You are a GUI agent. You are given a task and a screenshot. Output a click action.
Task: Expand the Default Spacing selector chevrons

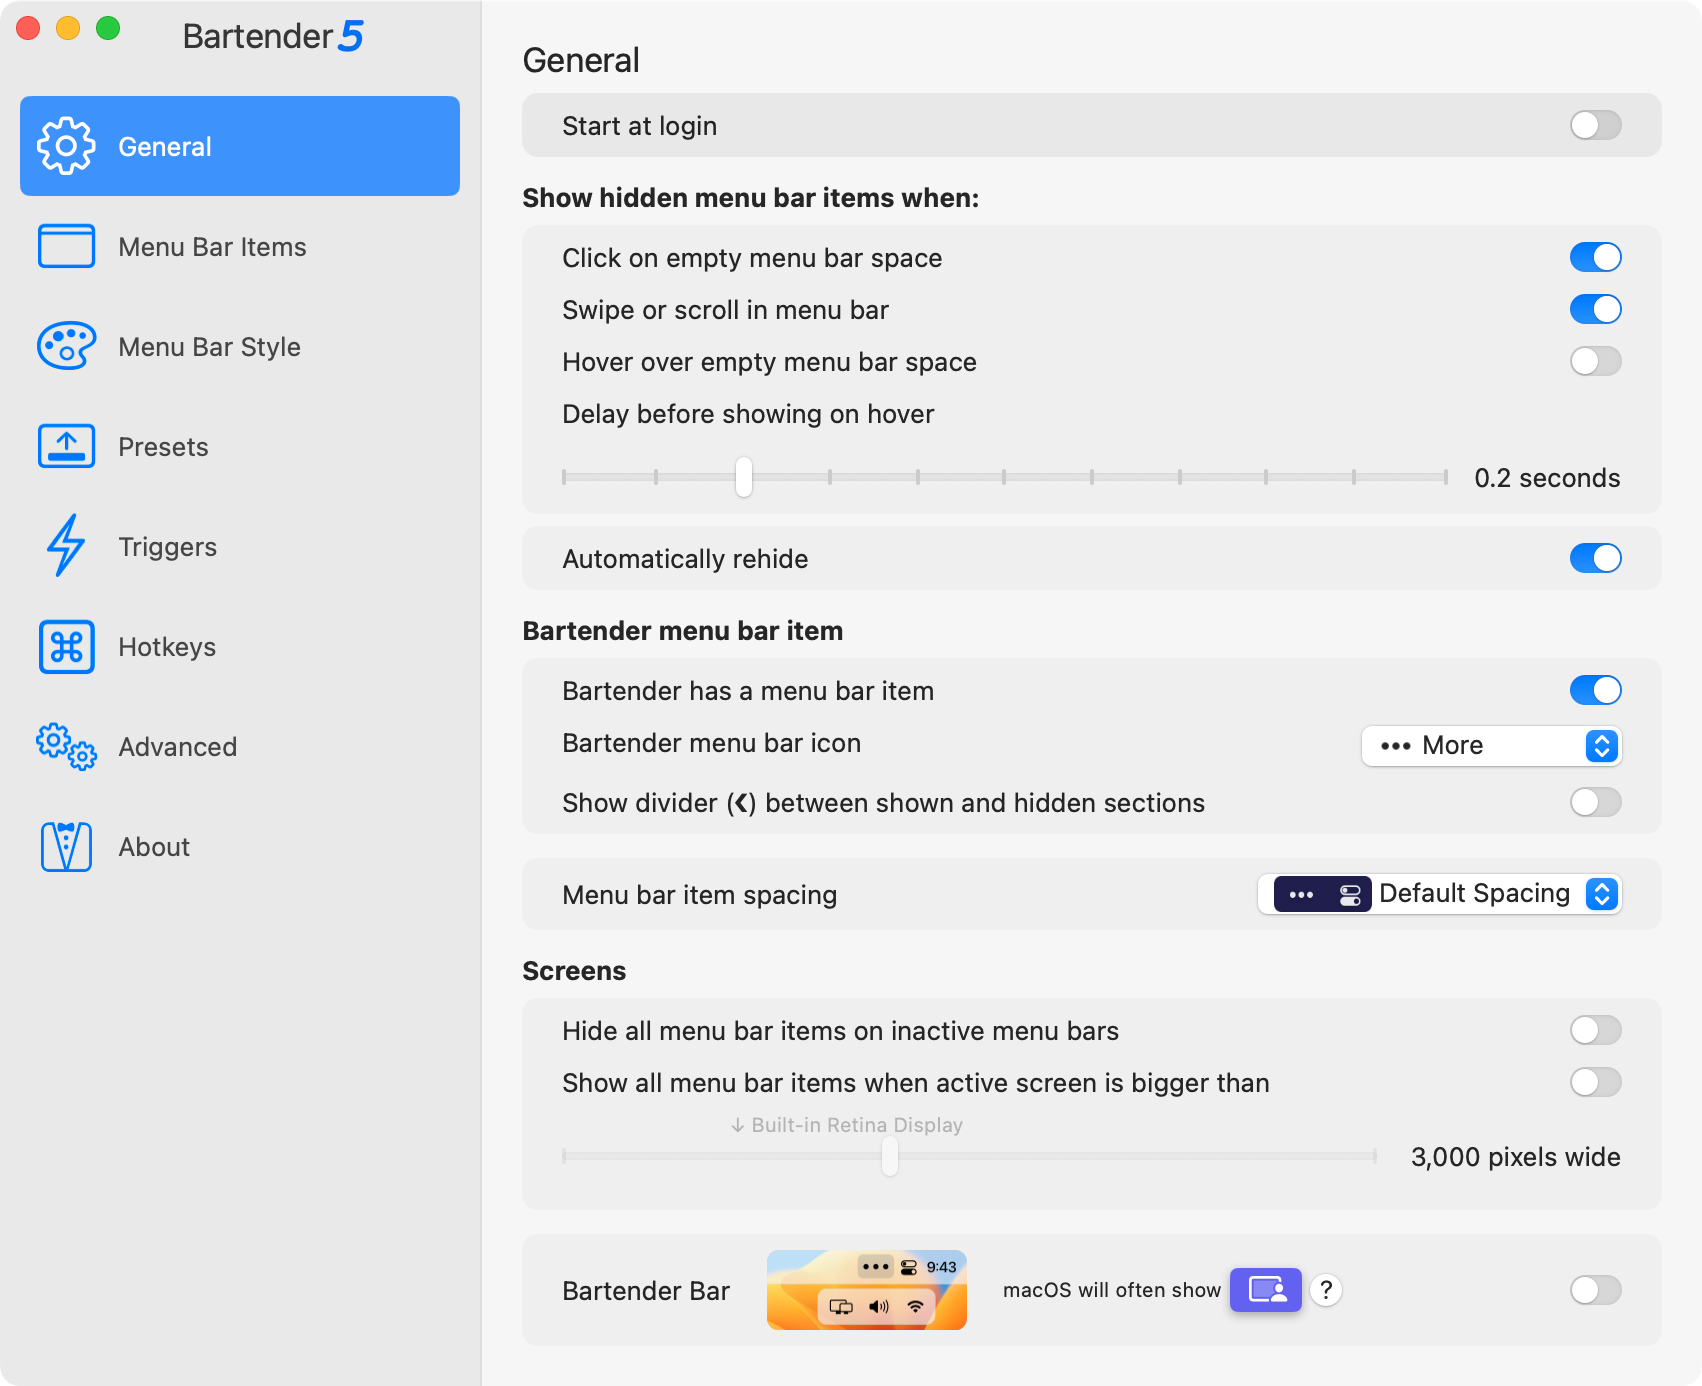click(x=1602, y=893)
